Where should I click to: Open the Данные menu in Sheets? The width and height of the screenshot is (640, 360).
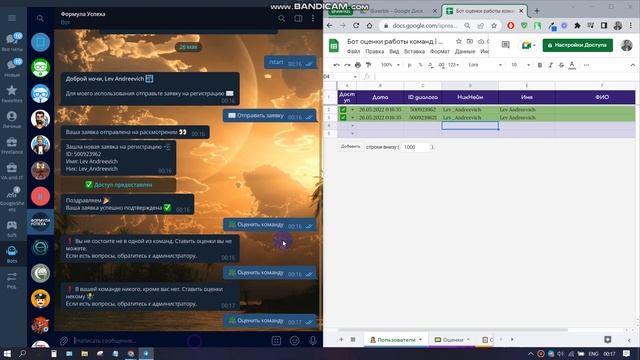pos(464,51)
